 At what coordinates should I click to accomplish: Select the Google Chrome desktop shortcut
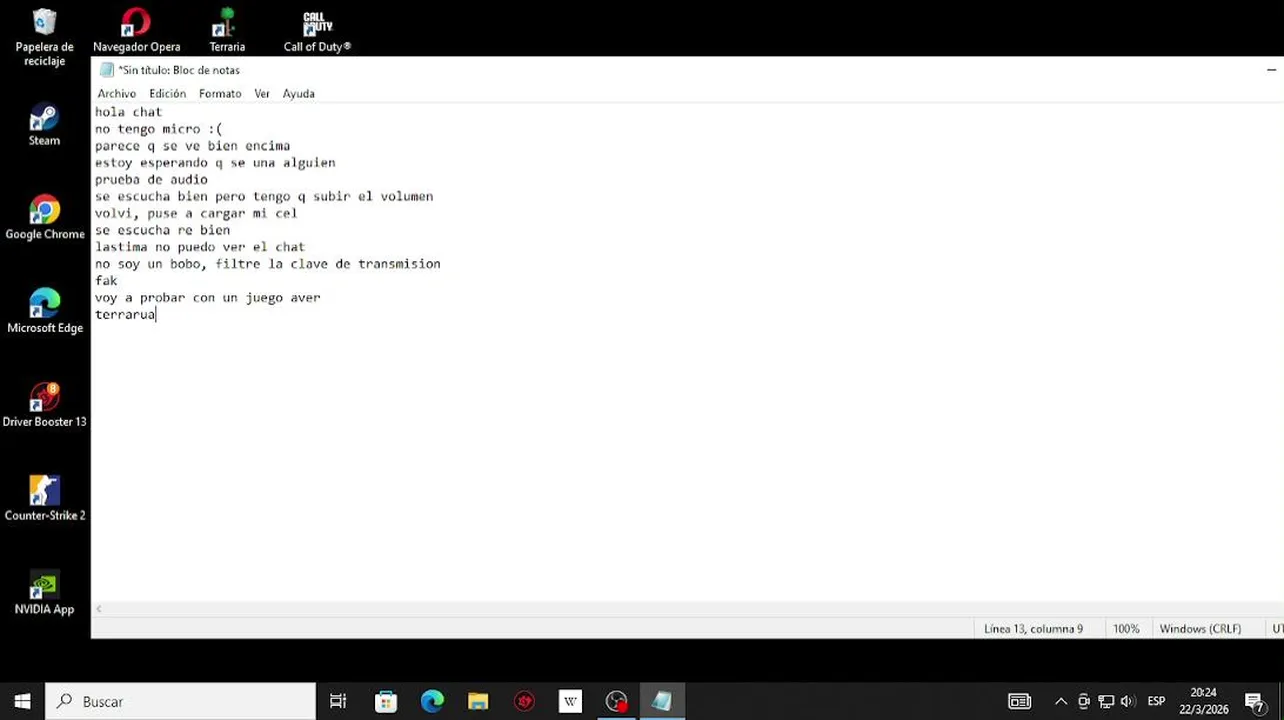point(44,218)
